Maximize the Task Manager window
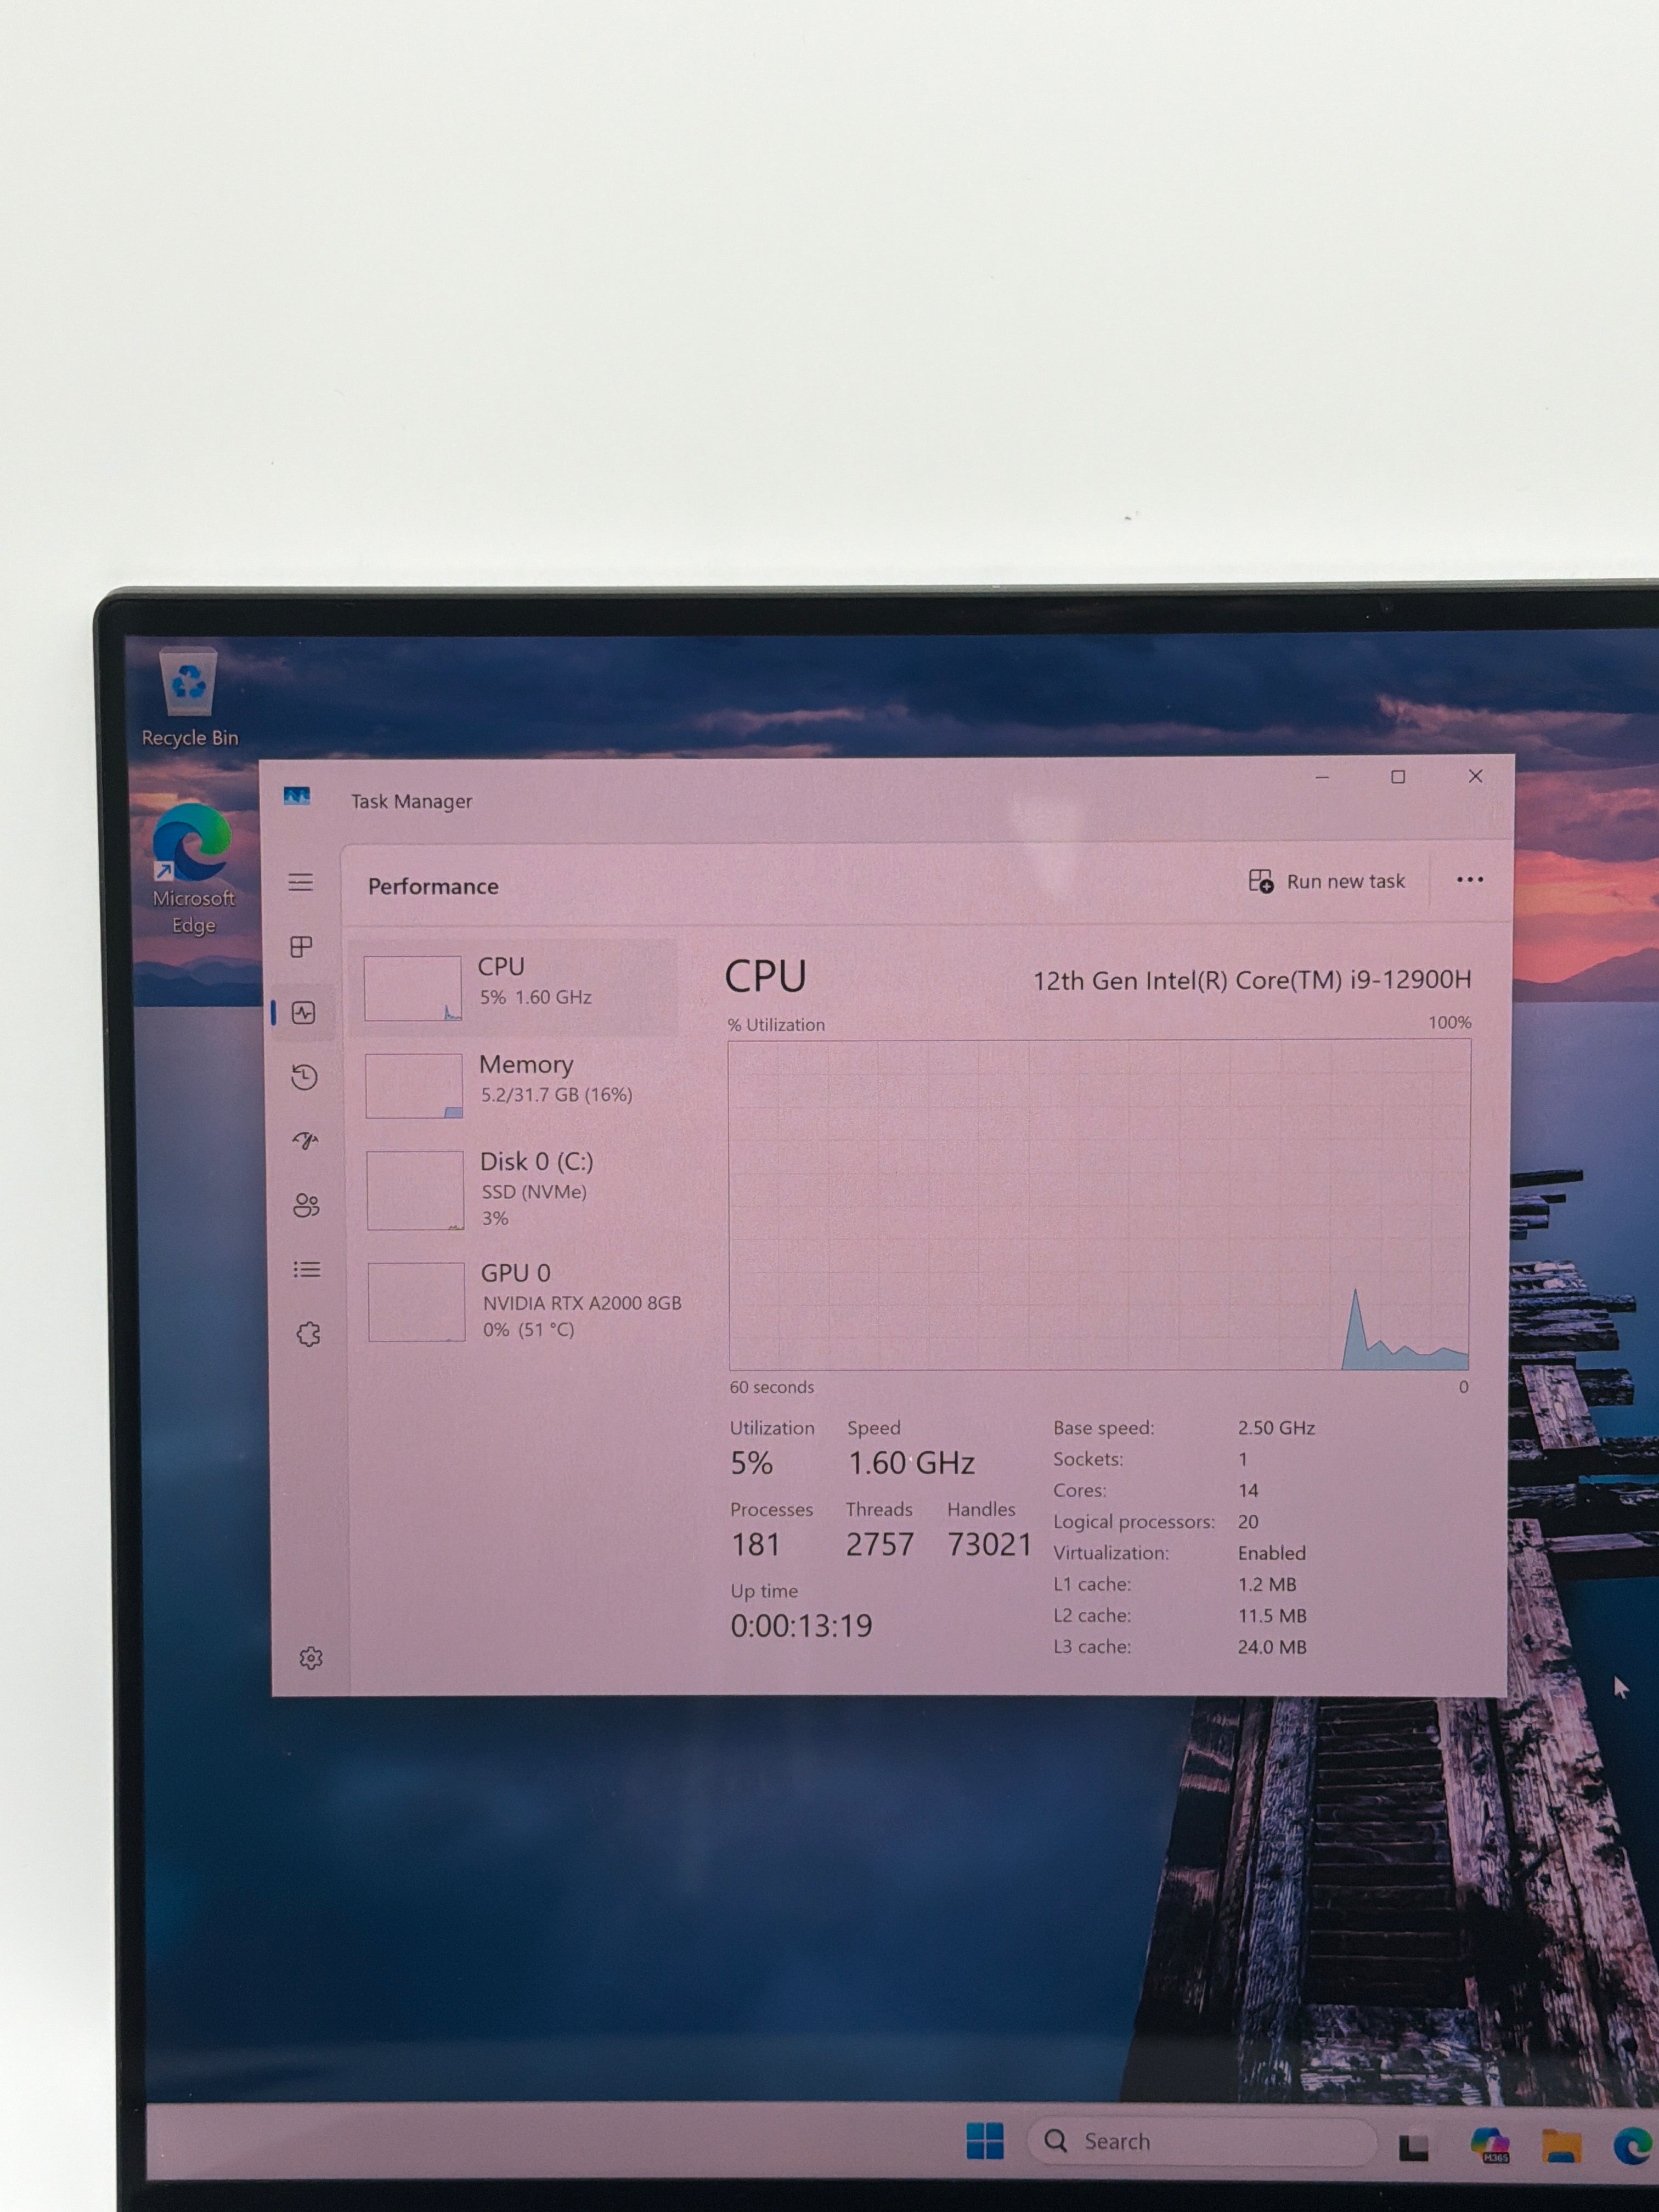1659x2212 pixels. point(1398,777)
